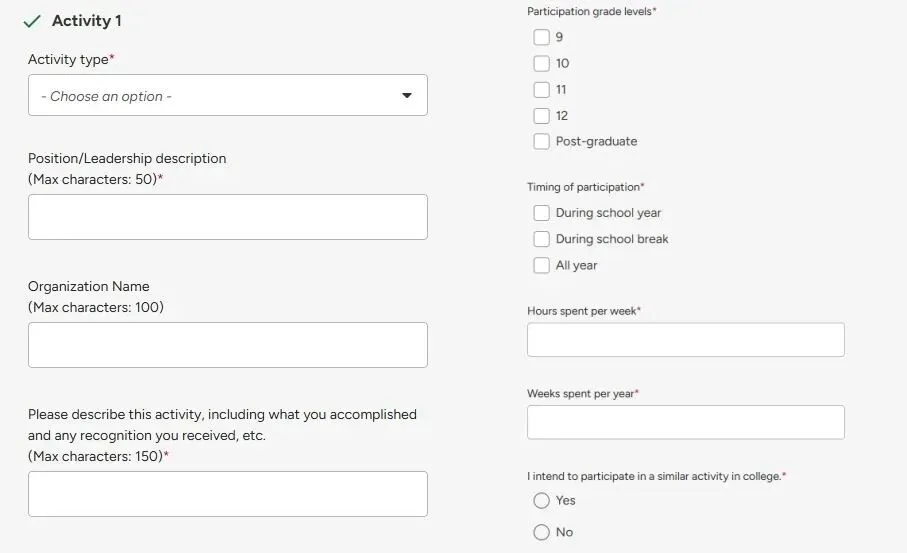Focus the activity description text box
The width and height of the screenshot is (907, 553).
227,494
